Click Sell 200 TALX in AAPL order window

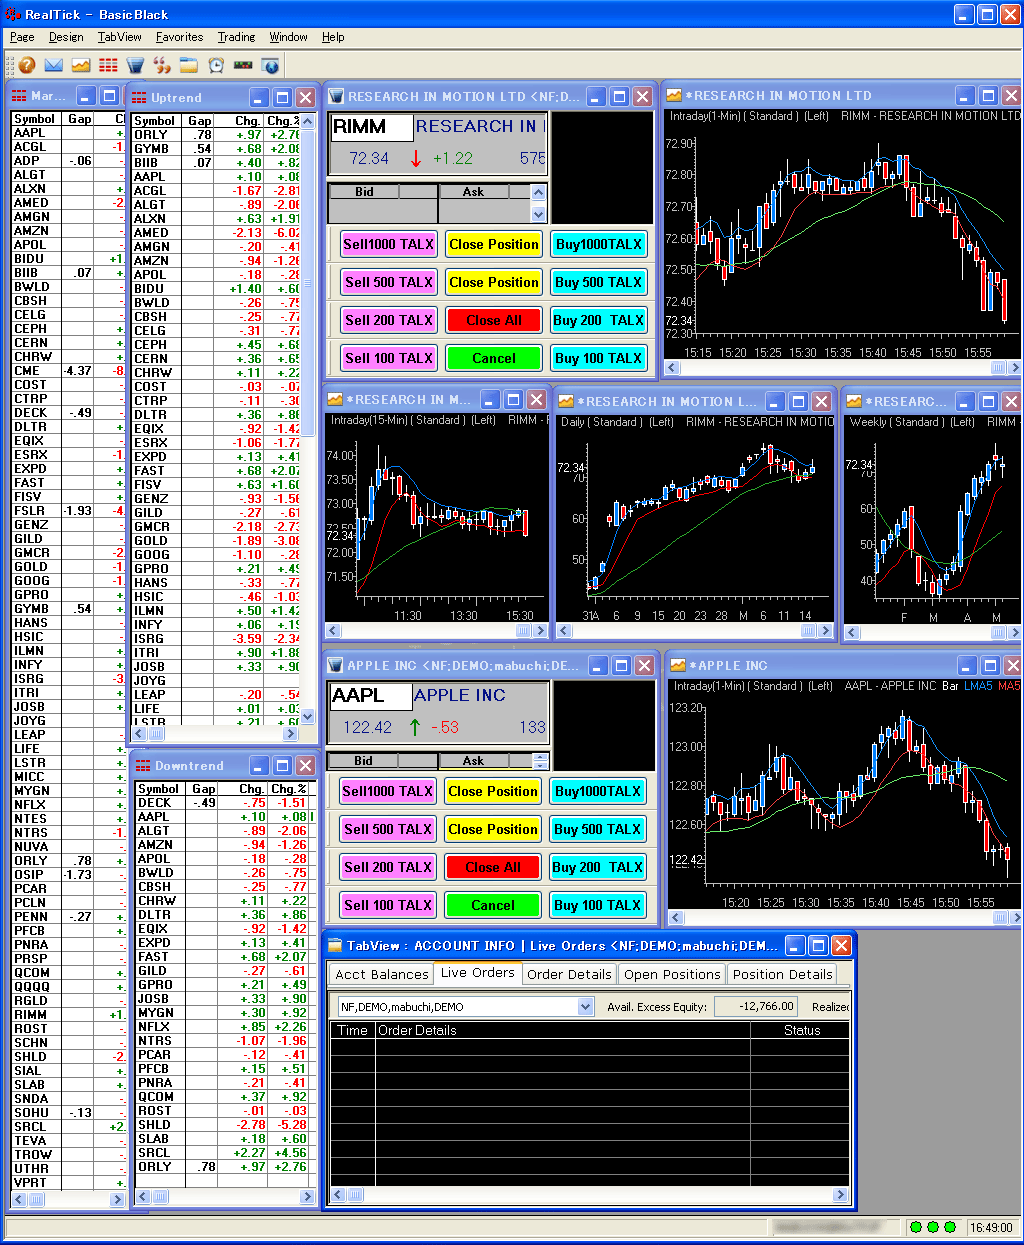[x=388, y=867]
